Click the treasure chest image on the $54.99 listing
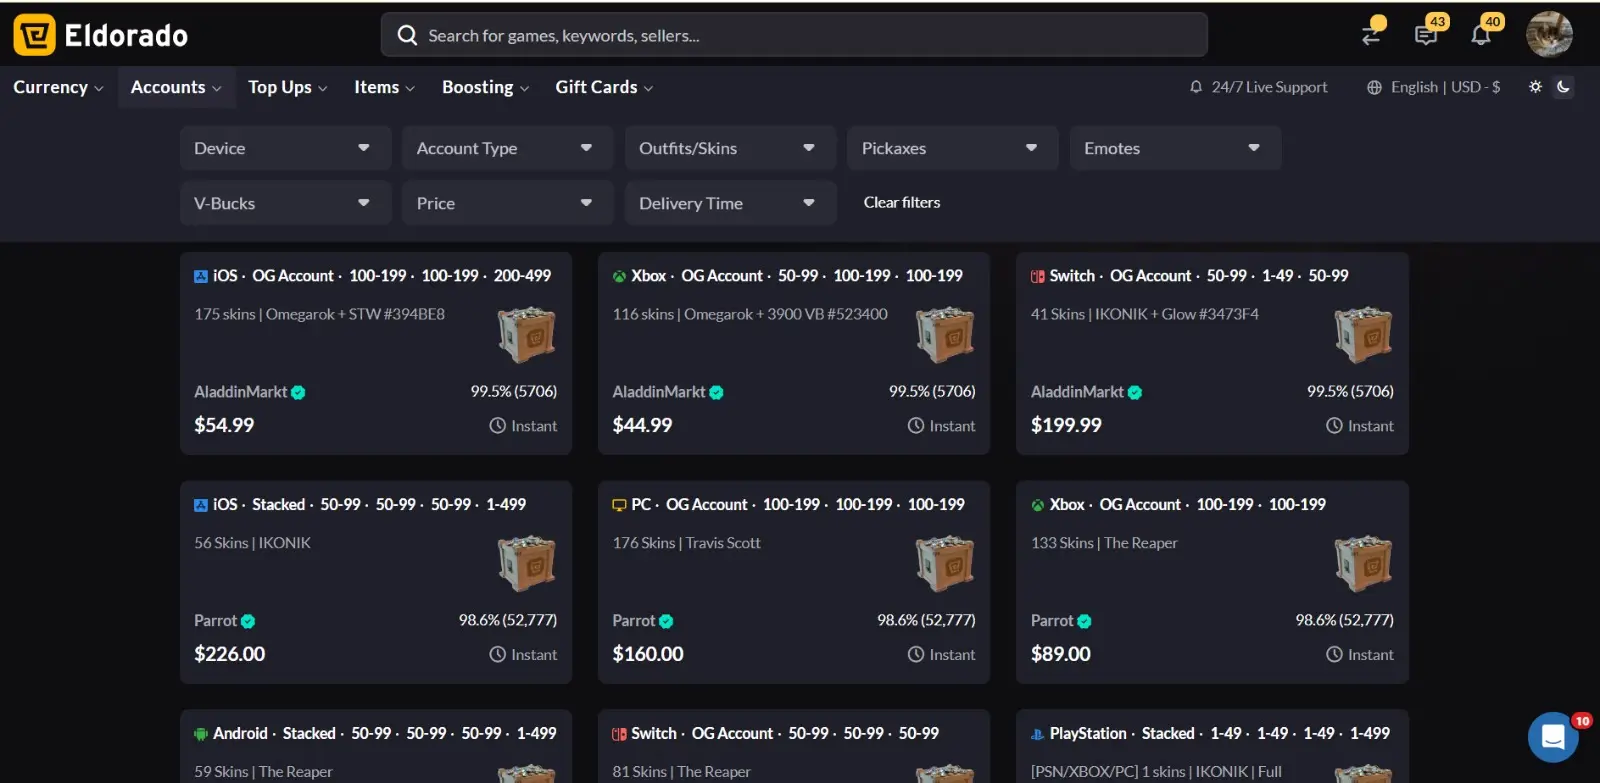The image size is (1600, 783). (x=527, y=335)
